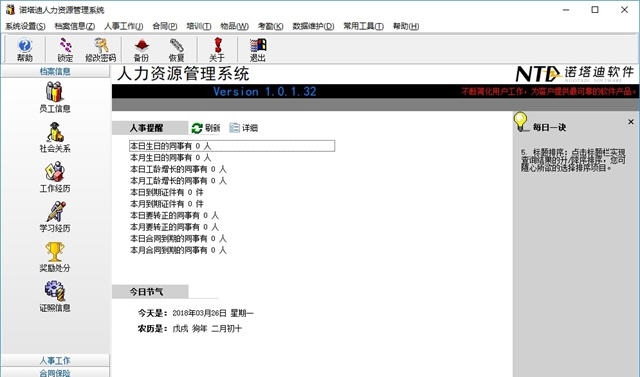This screenshot has width=640, height=377.
Task: Open the 人事工作(J) menu
Action: (x=124, y=26)
